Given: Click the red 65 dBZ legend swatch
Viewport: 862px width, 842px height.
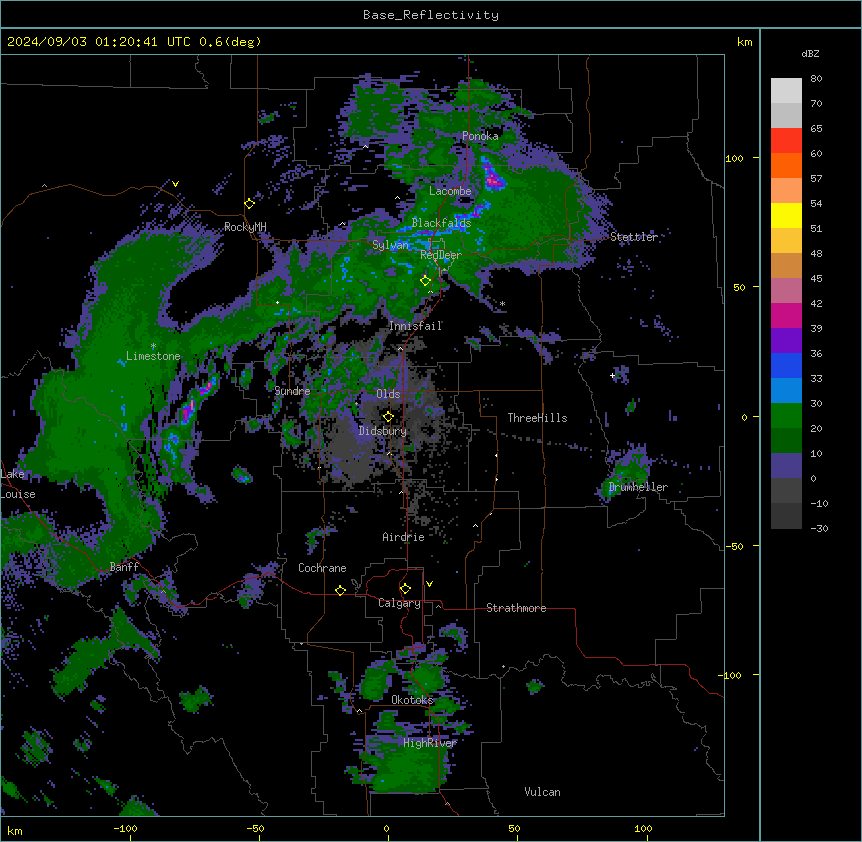Looking at the screenshot, I should coord(786,140).
